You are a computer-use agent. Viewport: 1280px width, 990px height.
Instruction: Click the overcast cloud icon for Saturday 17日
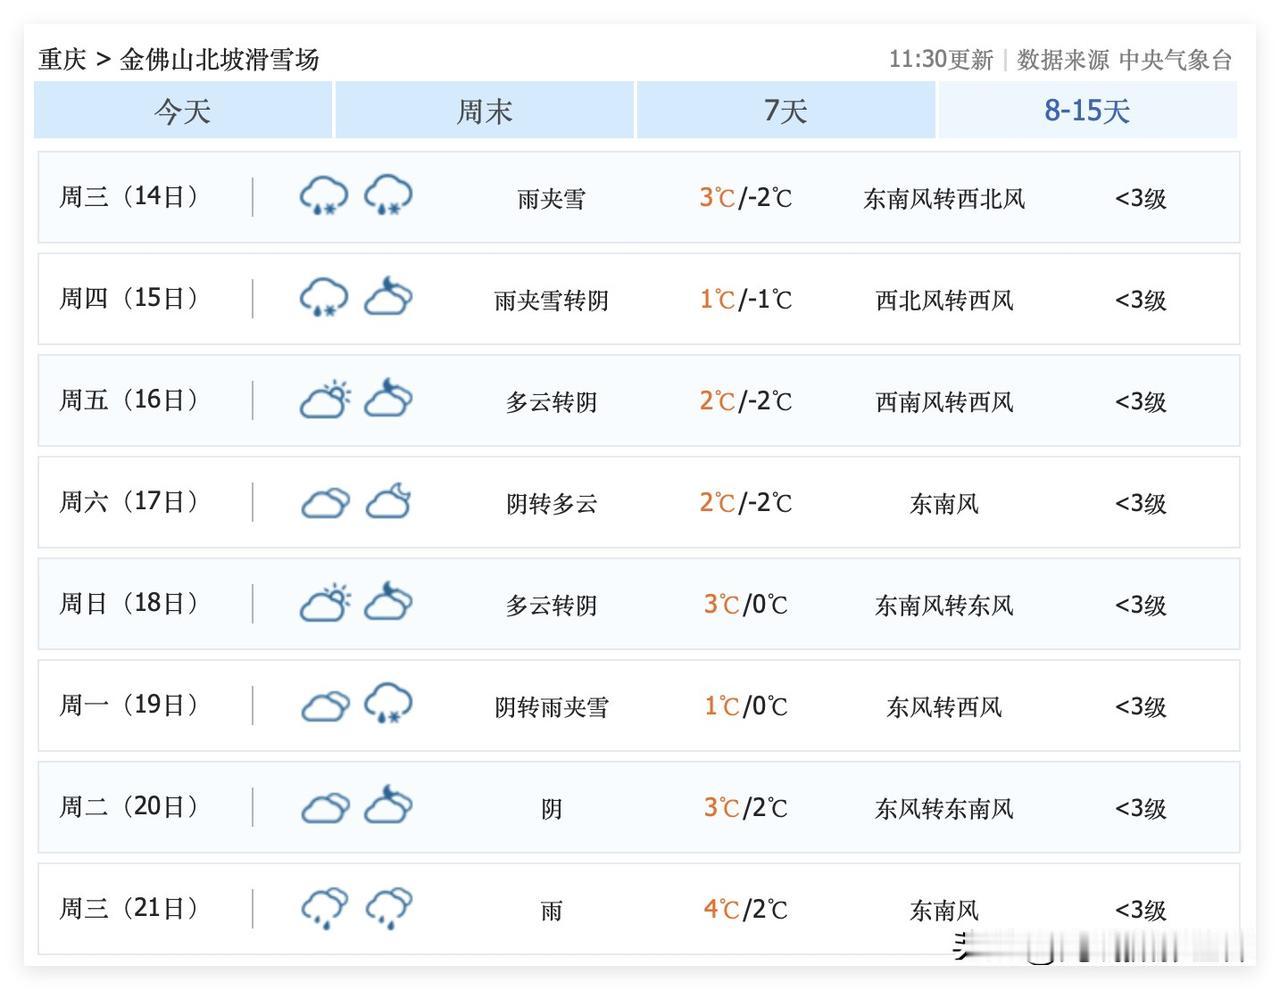pos(324,502)
